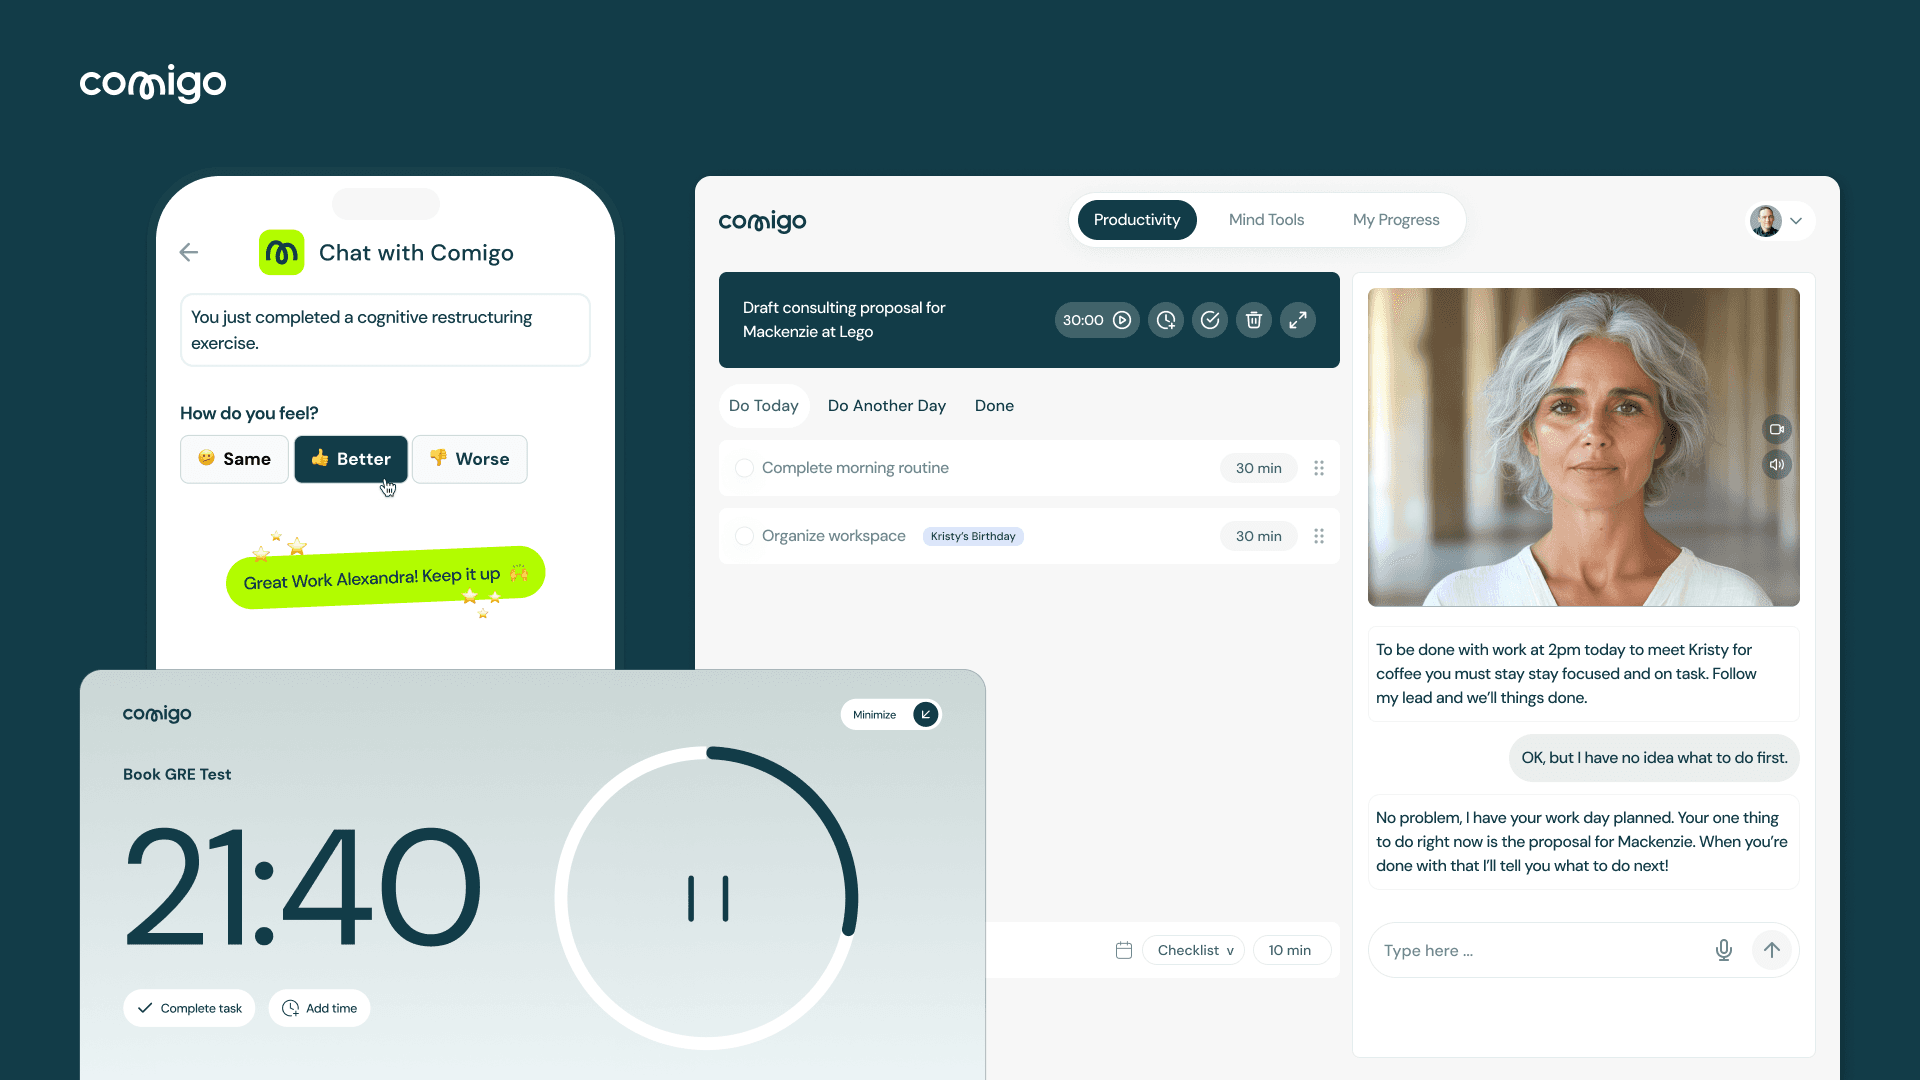The width and height of the screenshot is (1920, 1080).
Task: Click the microphone input icon
Action: [1724, 949]
